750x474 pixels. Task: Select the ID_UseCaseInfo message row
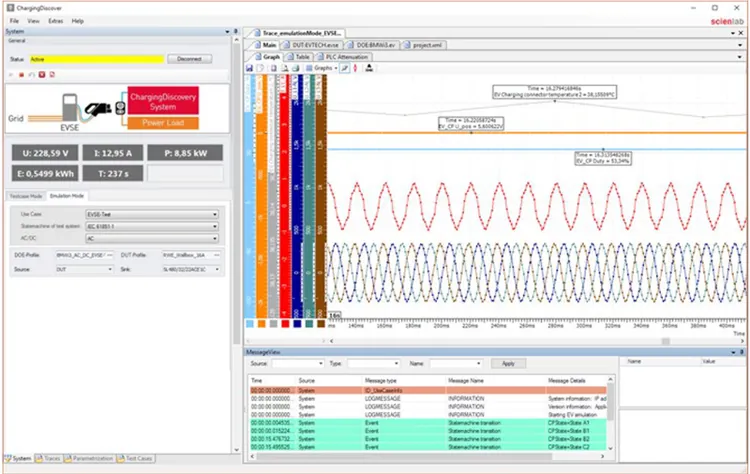428,390
